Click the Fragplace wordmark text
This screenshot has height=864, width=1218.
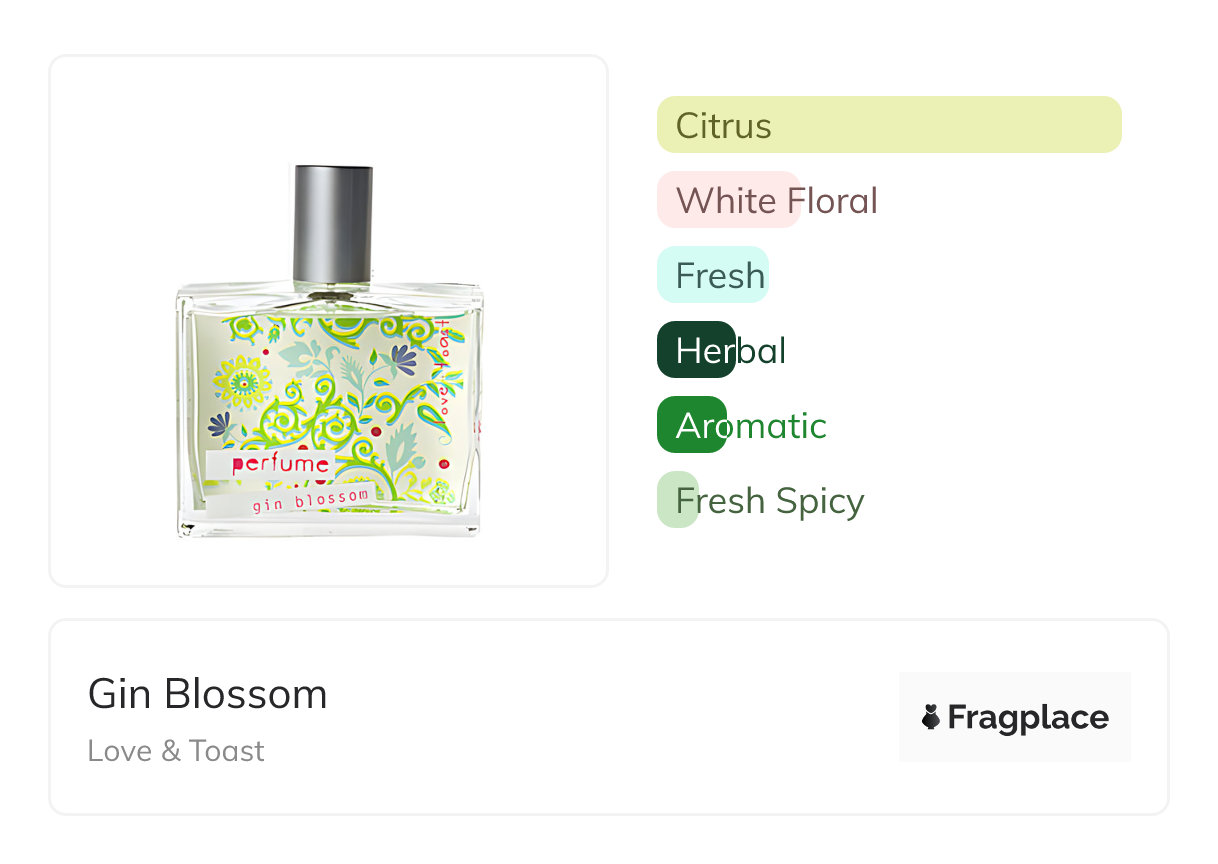1027,717
